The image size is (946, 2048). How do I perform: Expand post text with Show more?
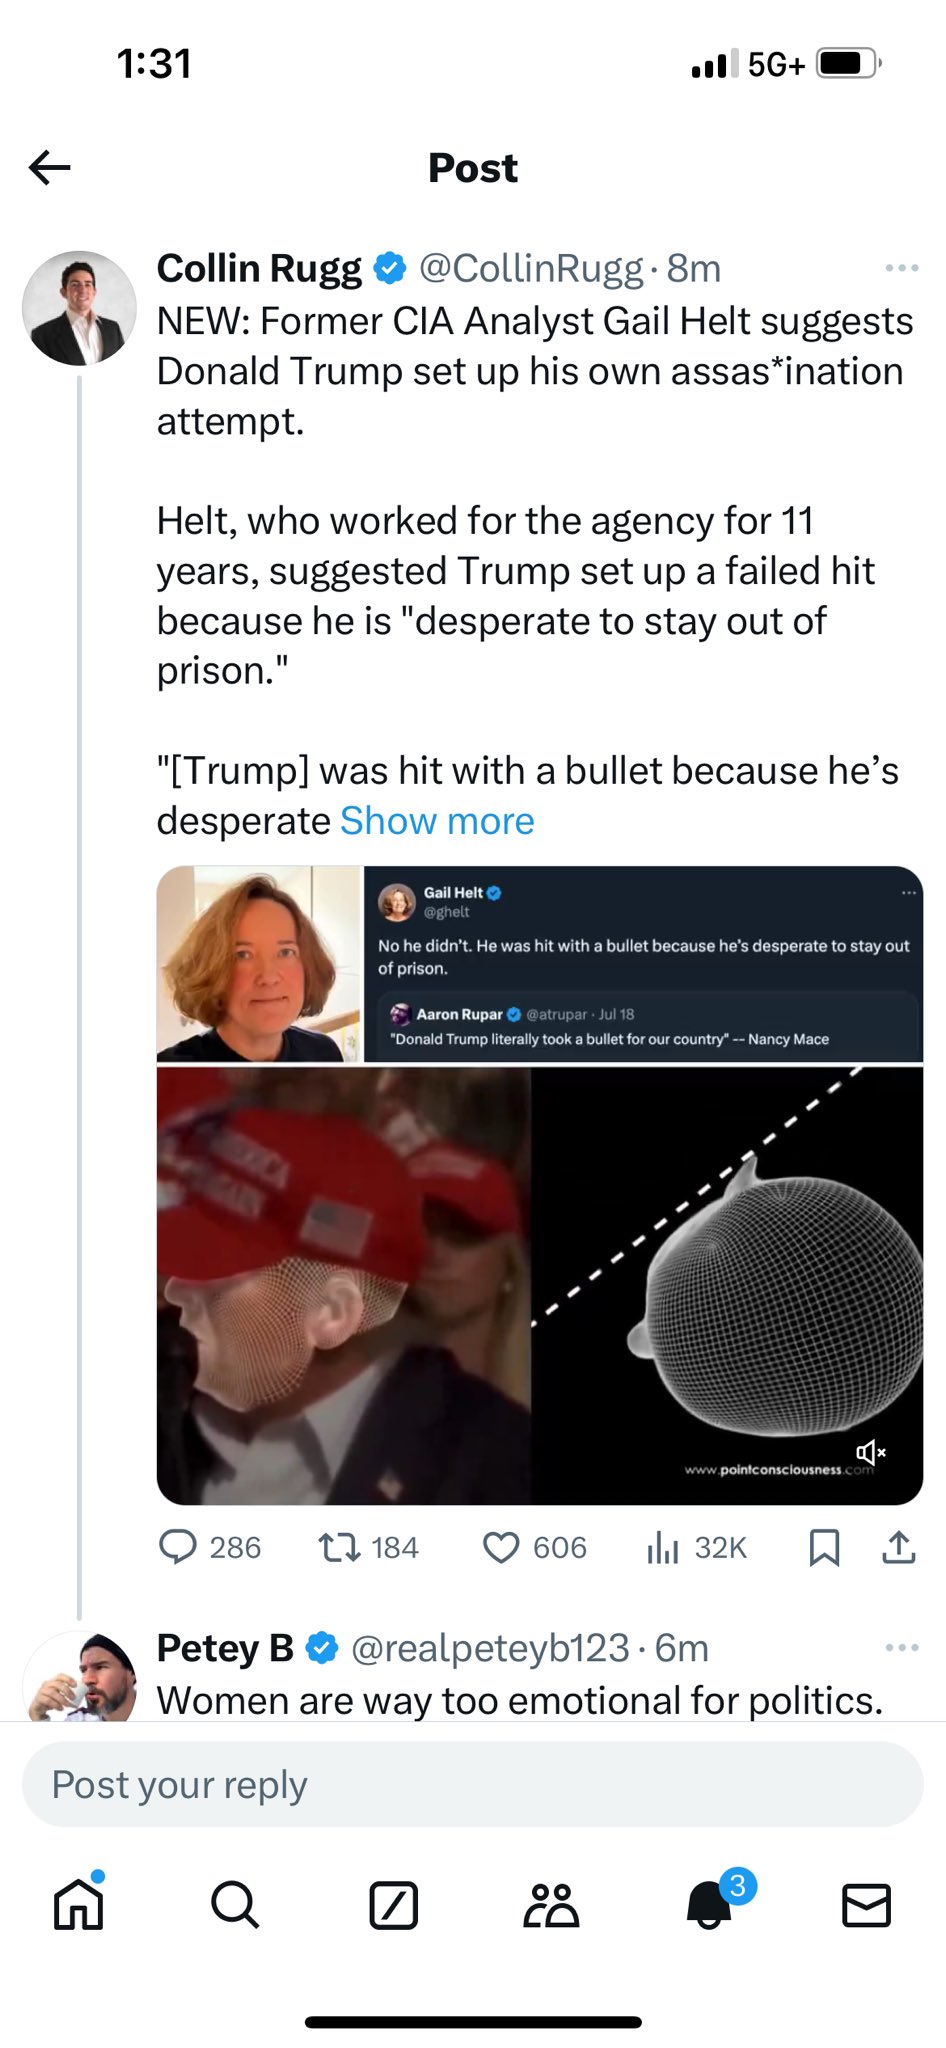[x=437, y=821]
